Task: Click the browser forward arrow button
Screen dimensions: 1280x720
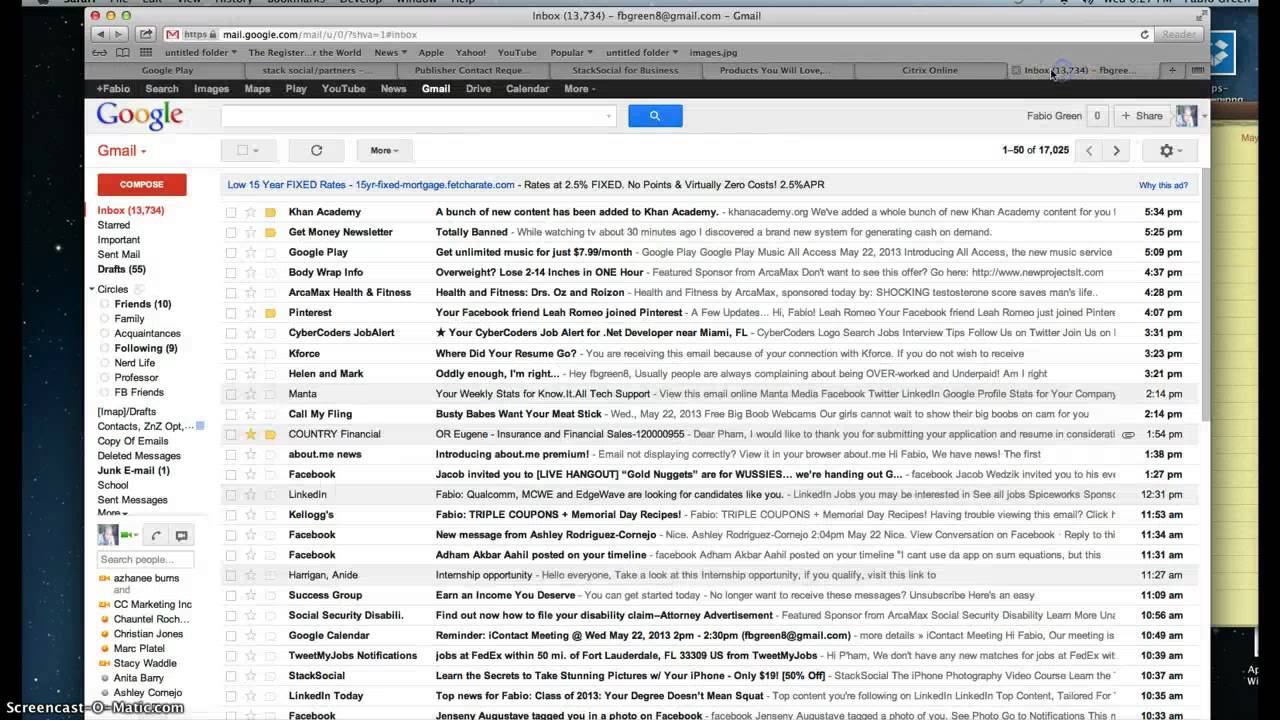Action: click(118, 34)
